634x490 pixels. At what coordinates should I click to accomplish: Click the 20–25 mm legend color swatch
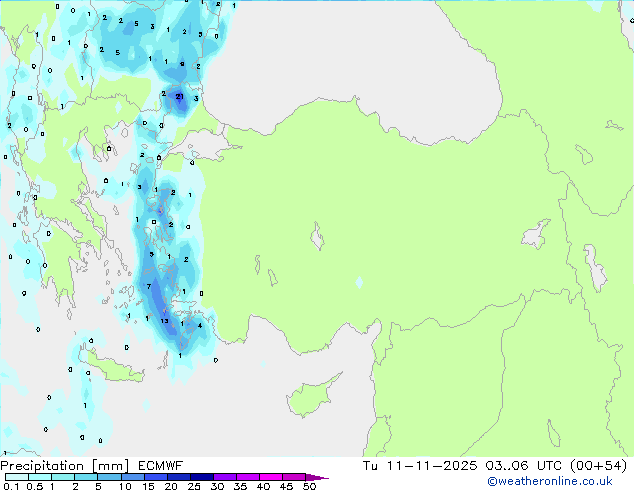(178, 477)
